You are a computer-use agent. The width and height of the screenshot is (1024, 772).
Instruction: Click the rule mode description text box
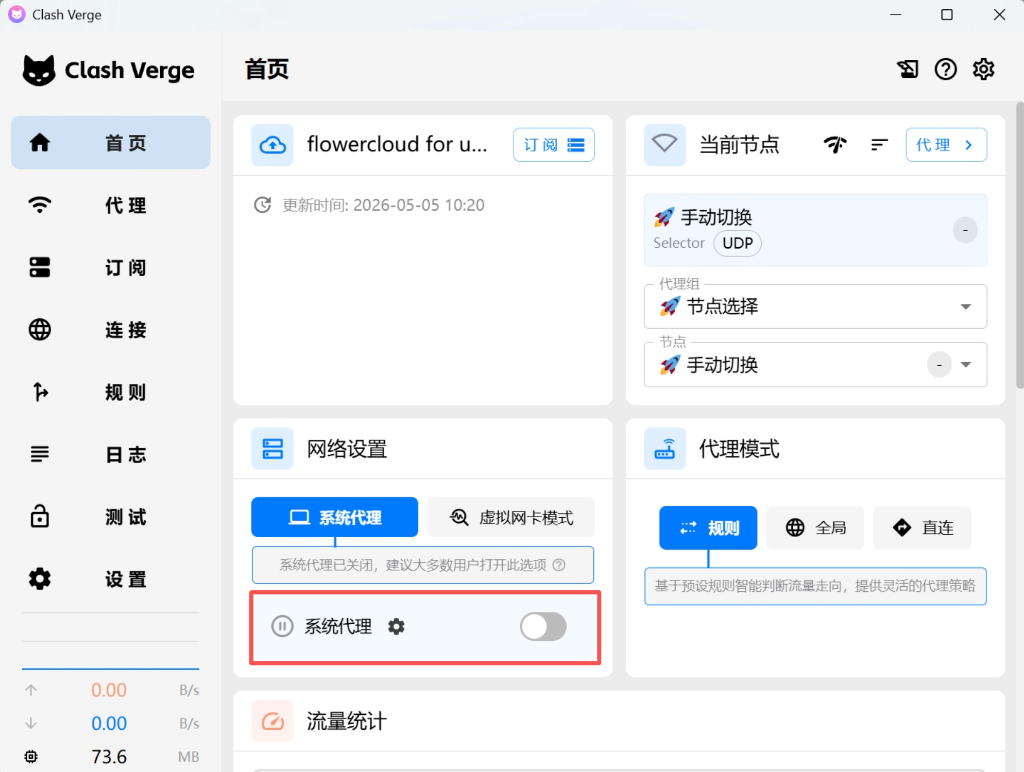pyautogui.click(x=815, y=586)
